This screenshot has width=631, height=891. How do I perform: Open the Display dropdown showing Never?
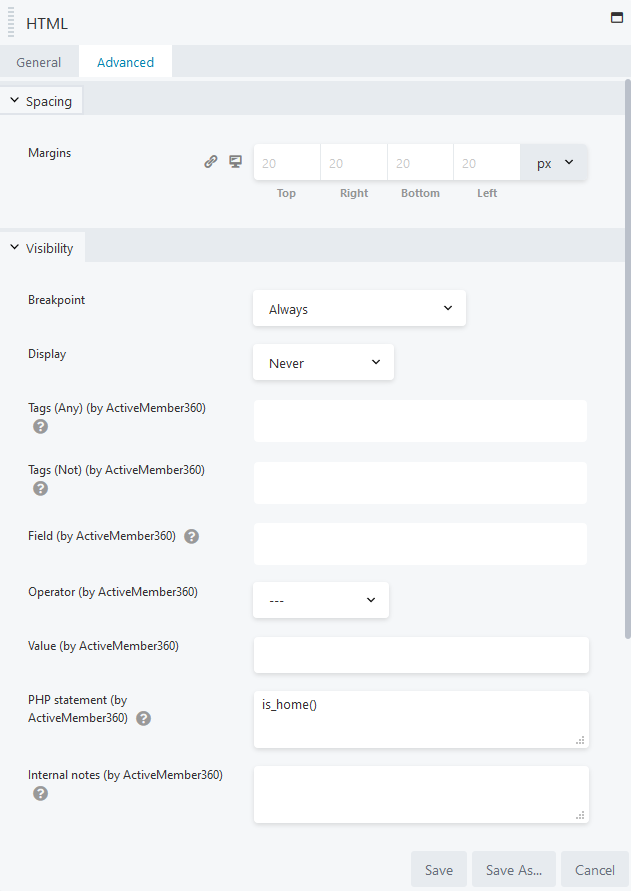coord(323,362)
